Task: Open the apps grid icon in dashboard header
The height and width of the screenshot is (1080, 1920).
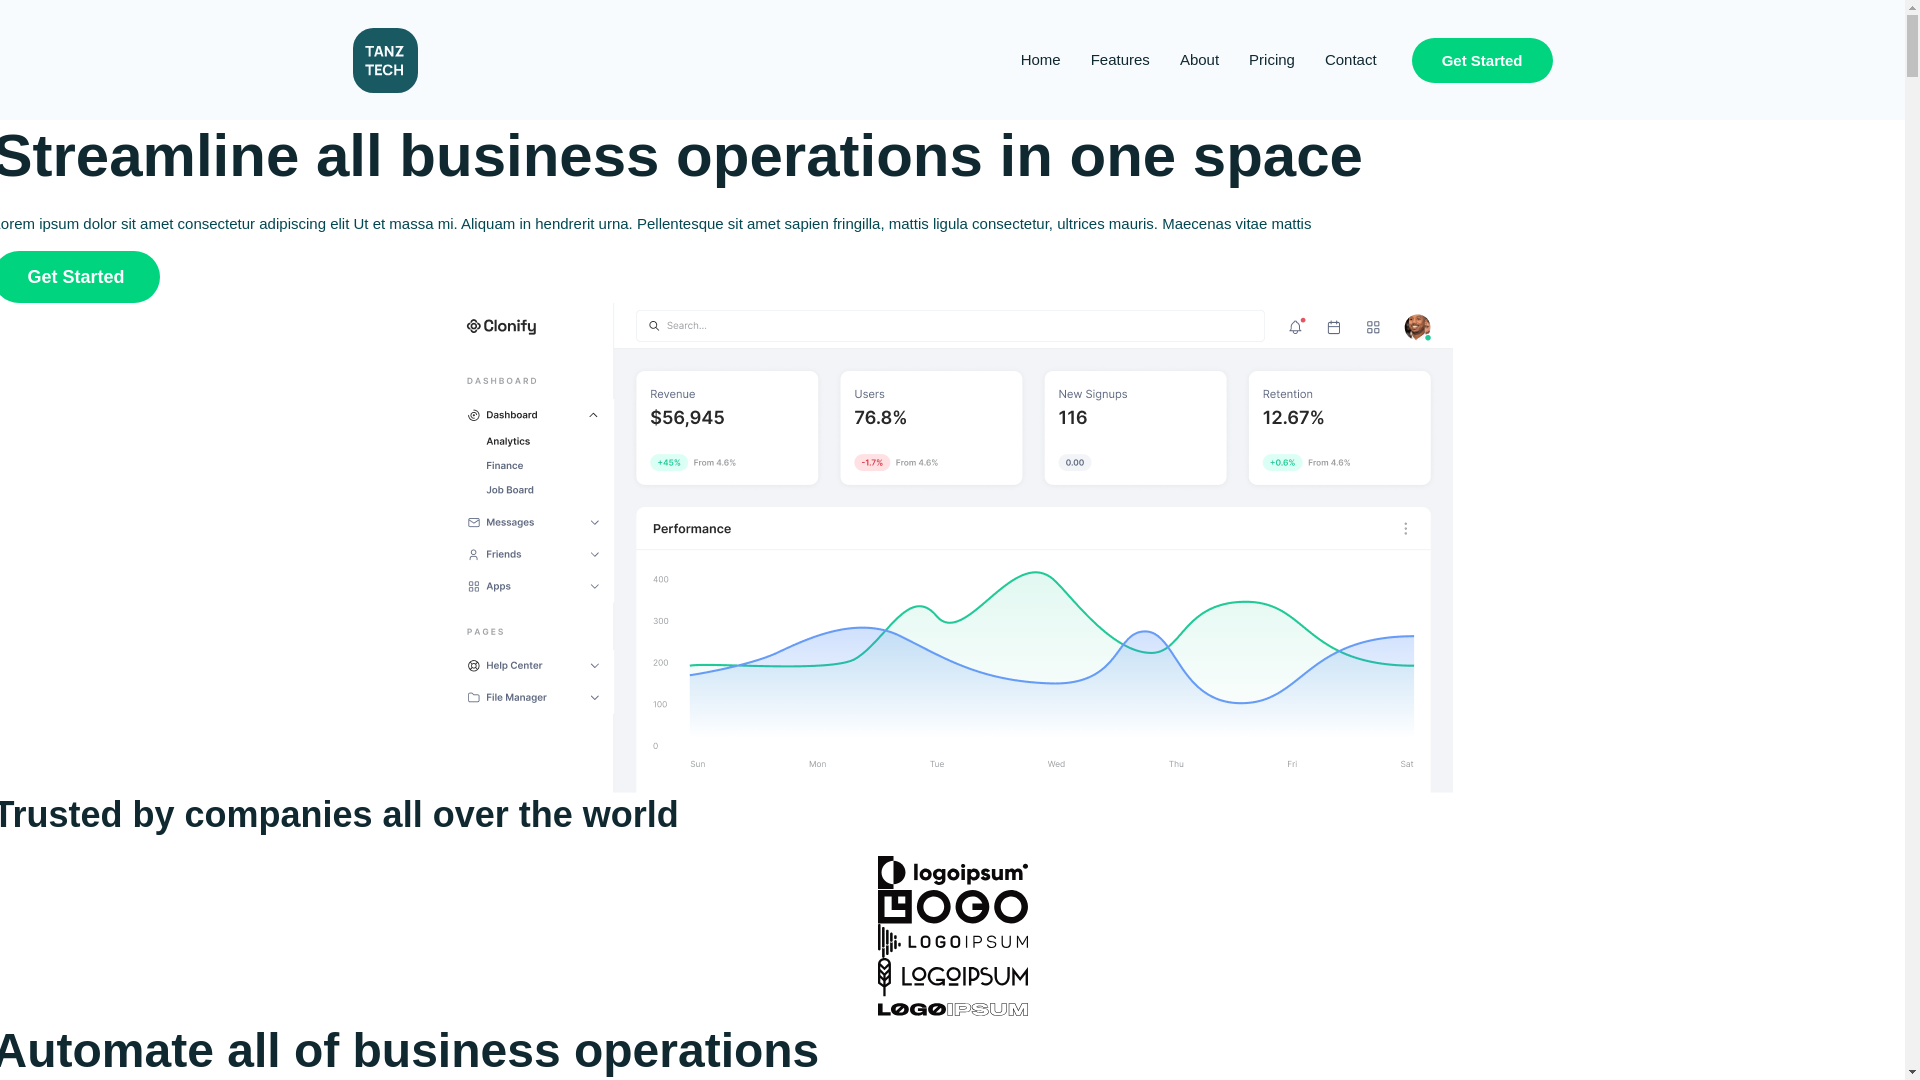Action: pos(1373,327)
